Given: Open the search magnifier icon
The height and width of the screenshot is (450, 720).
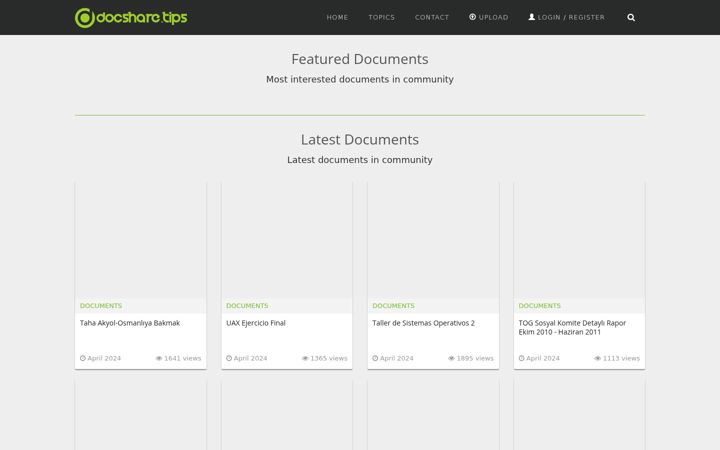Looking at the screenshot, I should pyautogui.click(x=631, y=17).
